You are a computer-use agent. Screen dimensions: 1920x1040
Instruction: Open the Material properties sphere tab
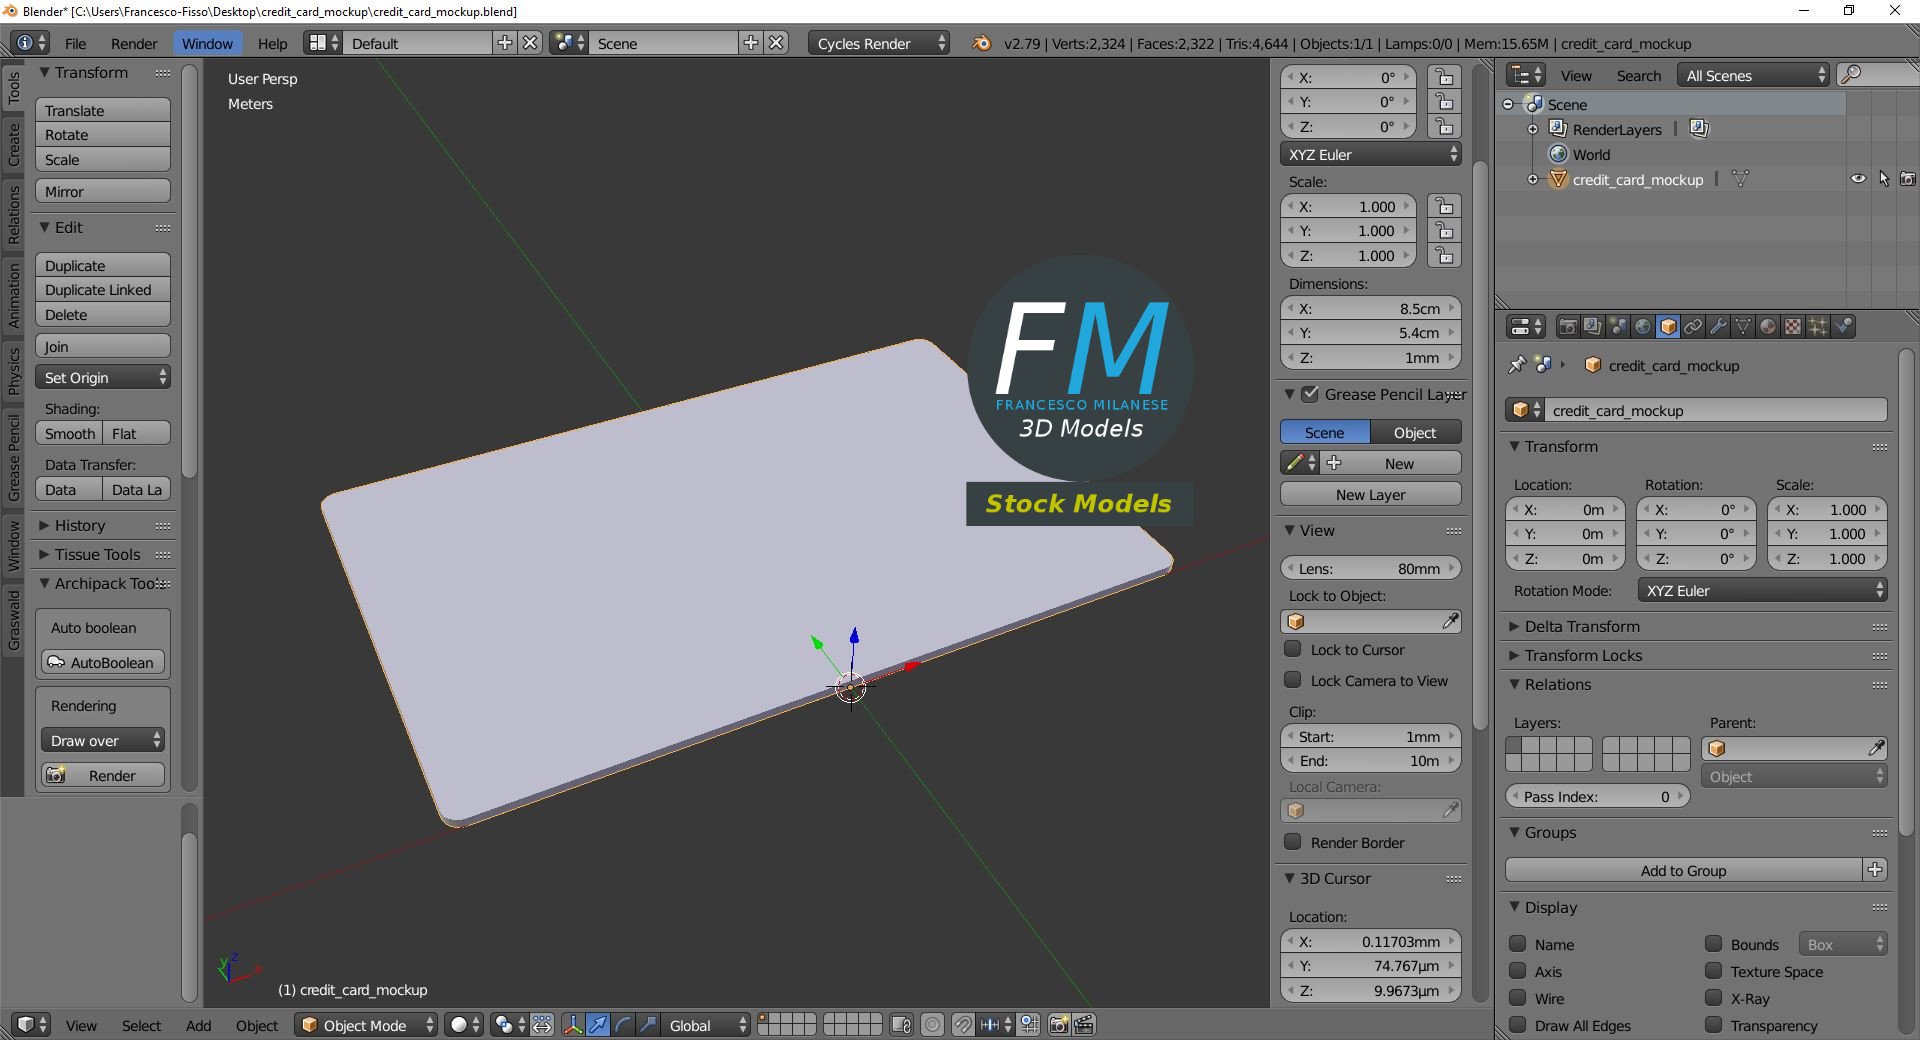click(1768, 327)
